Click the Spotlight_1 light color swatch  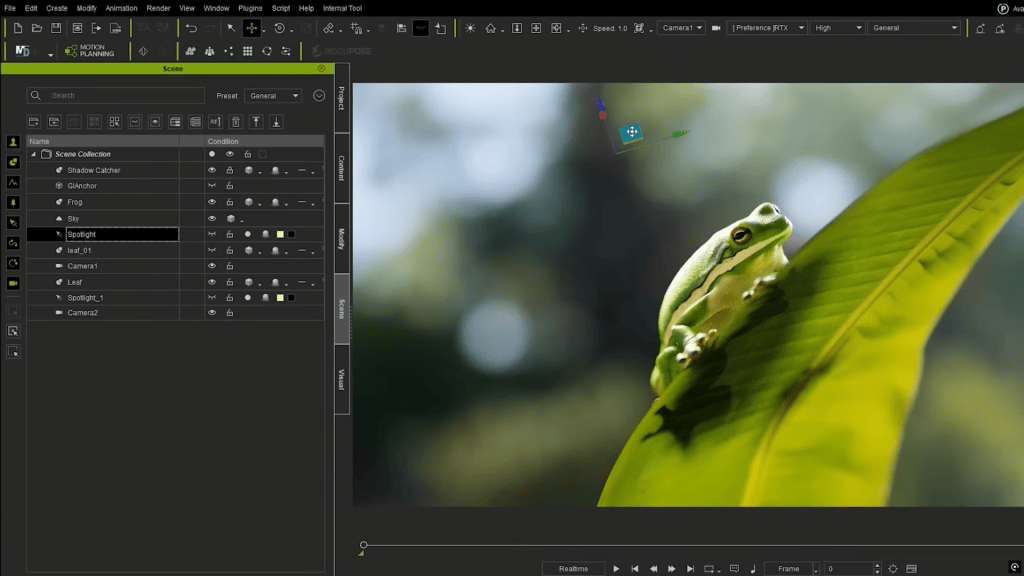coord(280,298)
